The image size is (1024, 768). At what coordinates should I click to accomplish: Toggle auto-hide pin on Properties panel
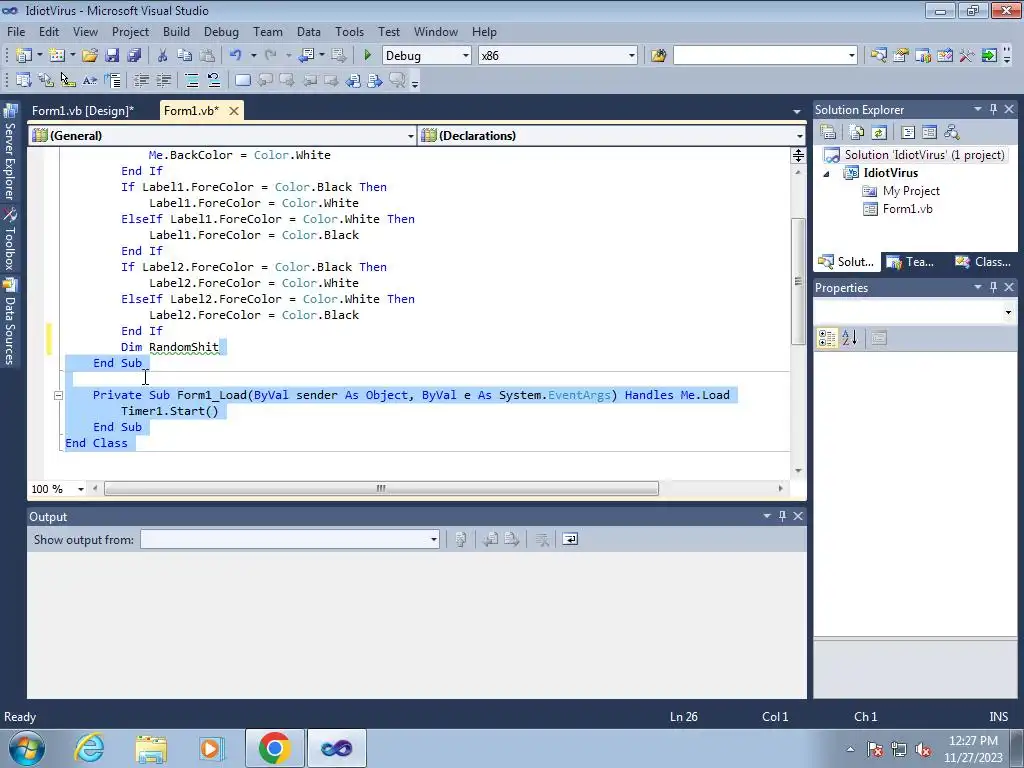point(993,287)
